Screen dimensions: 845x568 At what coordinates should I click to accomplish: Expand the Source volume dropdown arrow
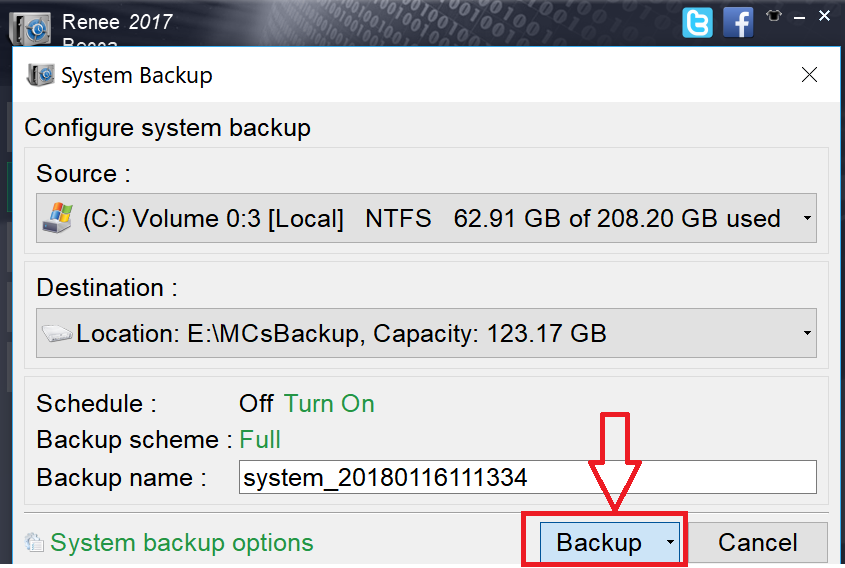[x=807, y=218]
